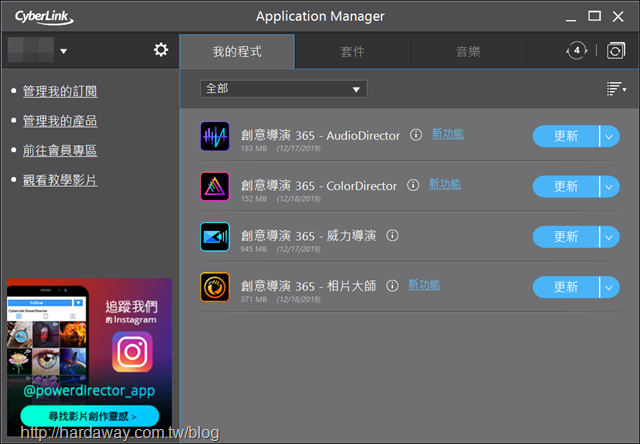
Task: Switch to the 套件 tab
Action: coord(353,51)
